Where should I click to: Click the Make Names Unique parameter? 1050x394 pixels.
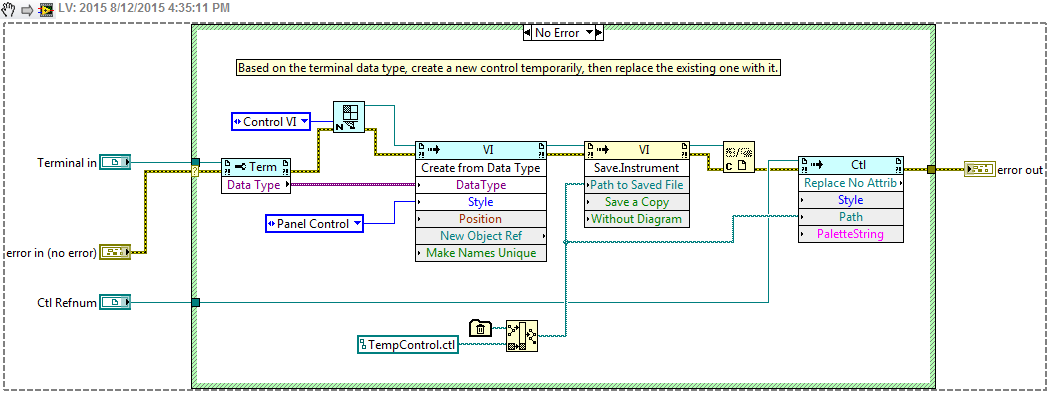(481, 253)
